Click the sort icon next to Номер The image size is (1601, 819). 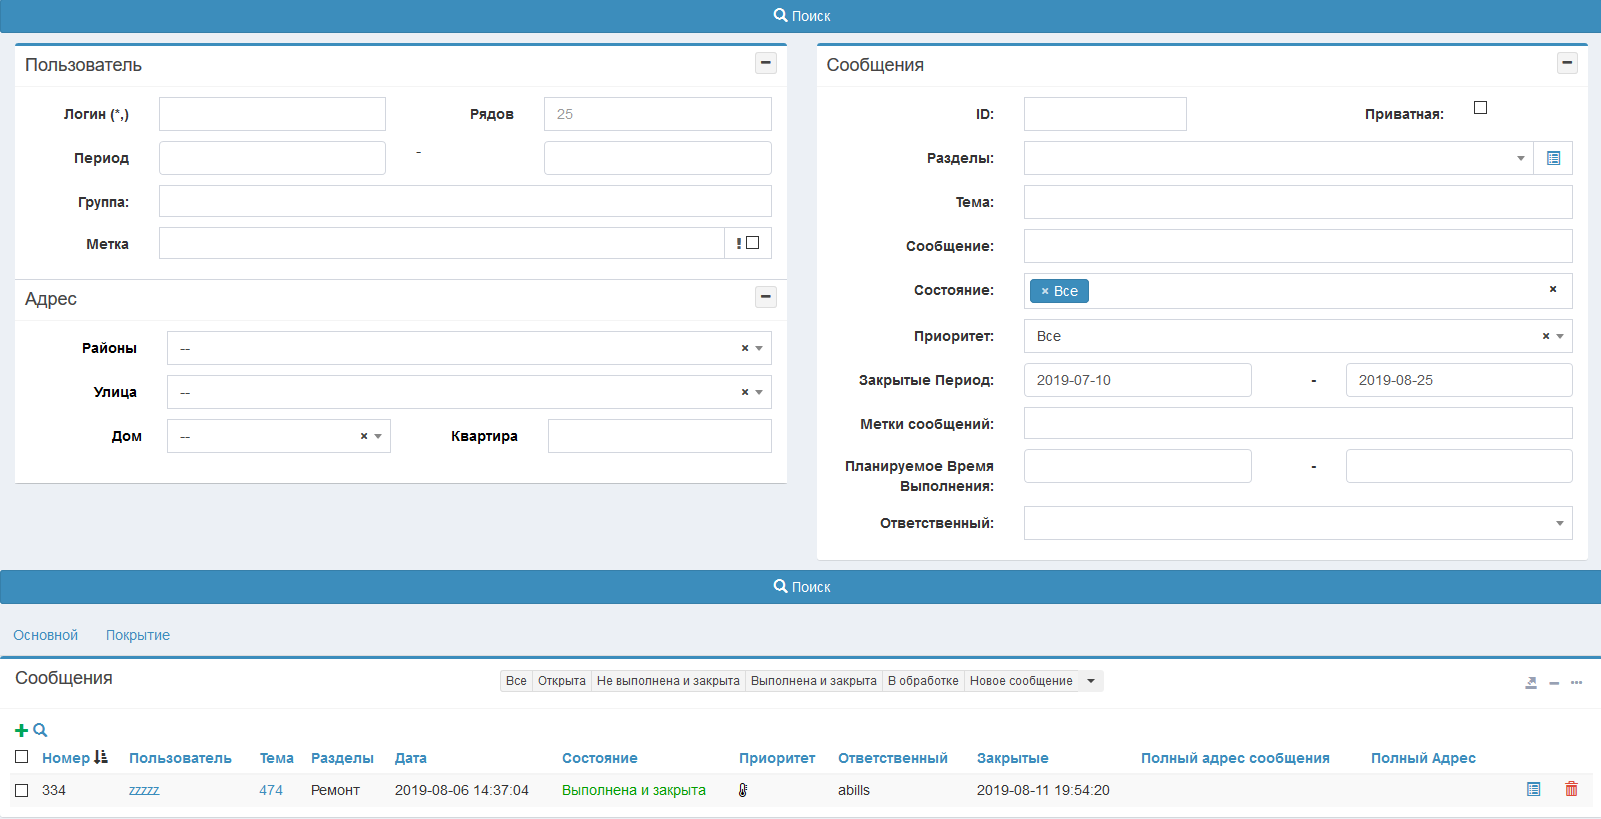(101, 758)
